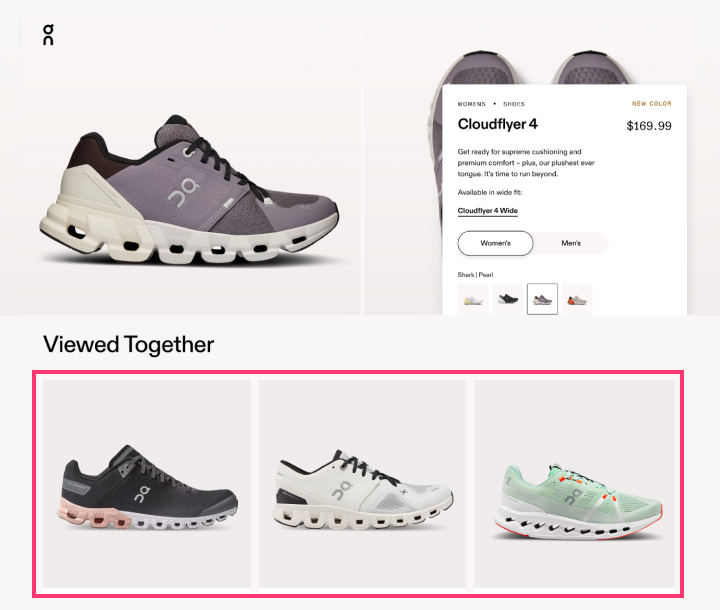
Task: Click the SHOES breadcrumb
Action: pos(514,104)
